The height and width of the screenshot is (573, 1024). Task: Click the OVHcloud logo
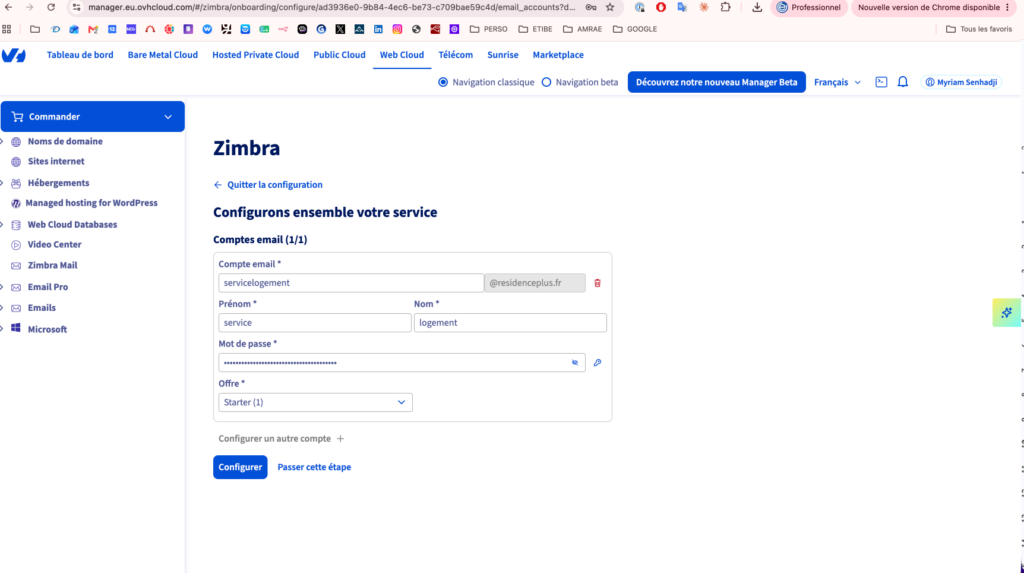tap(13, 56)
